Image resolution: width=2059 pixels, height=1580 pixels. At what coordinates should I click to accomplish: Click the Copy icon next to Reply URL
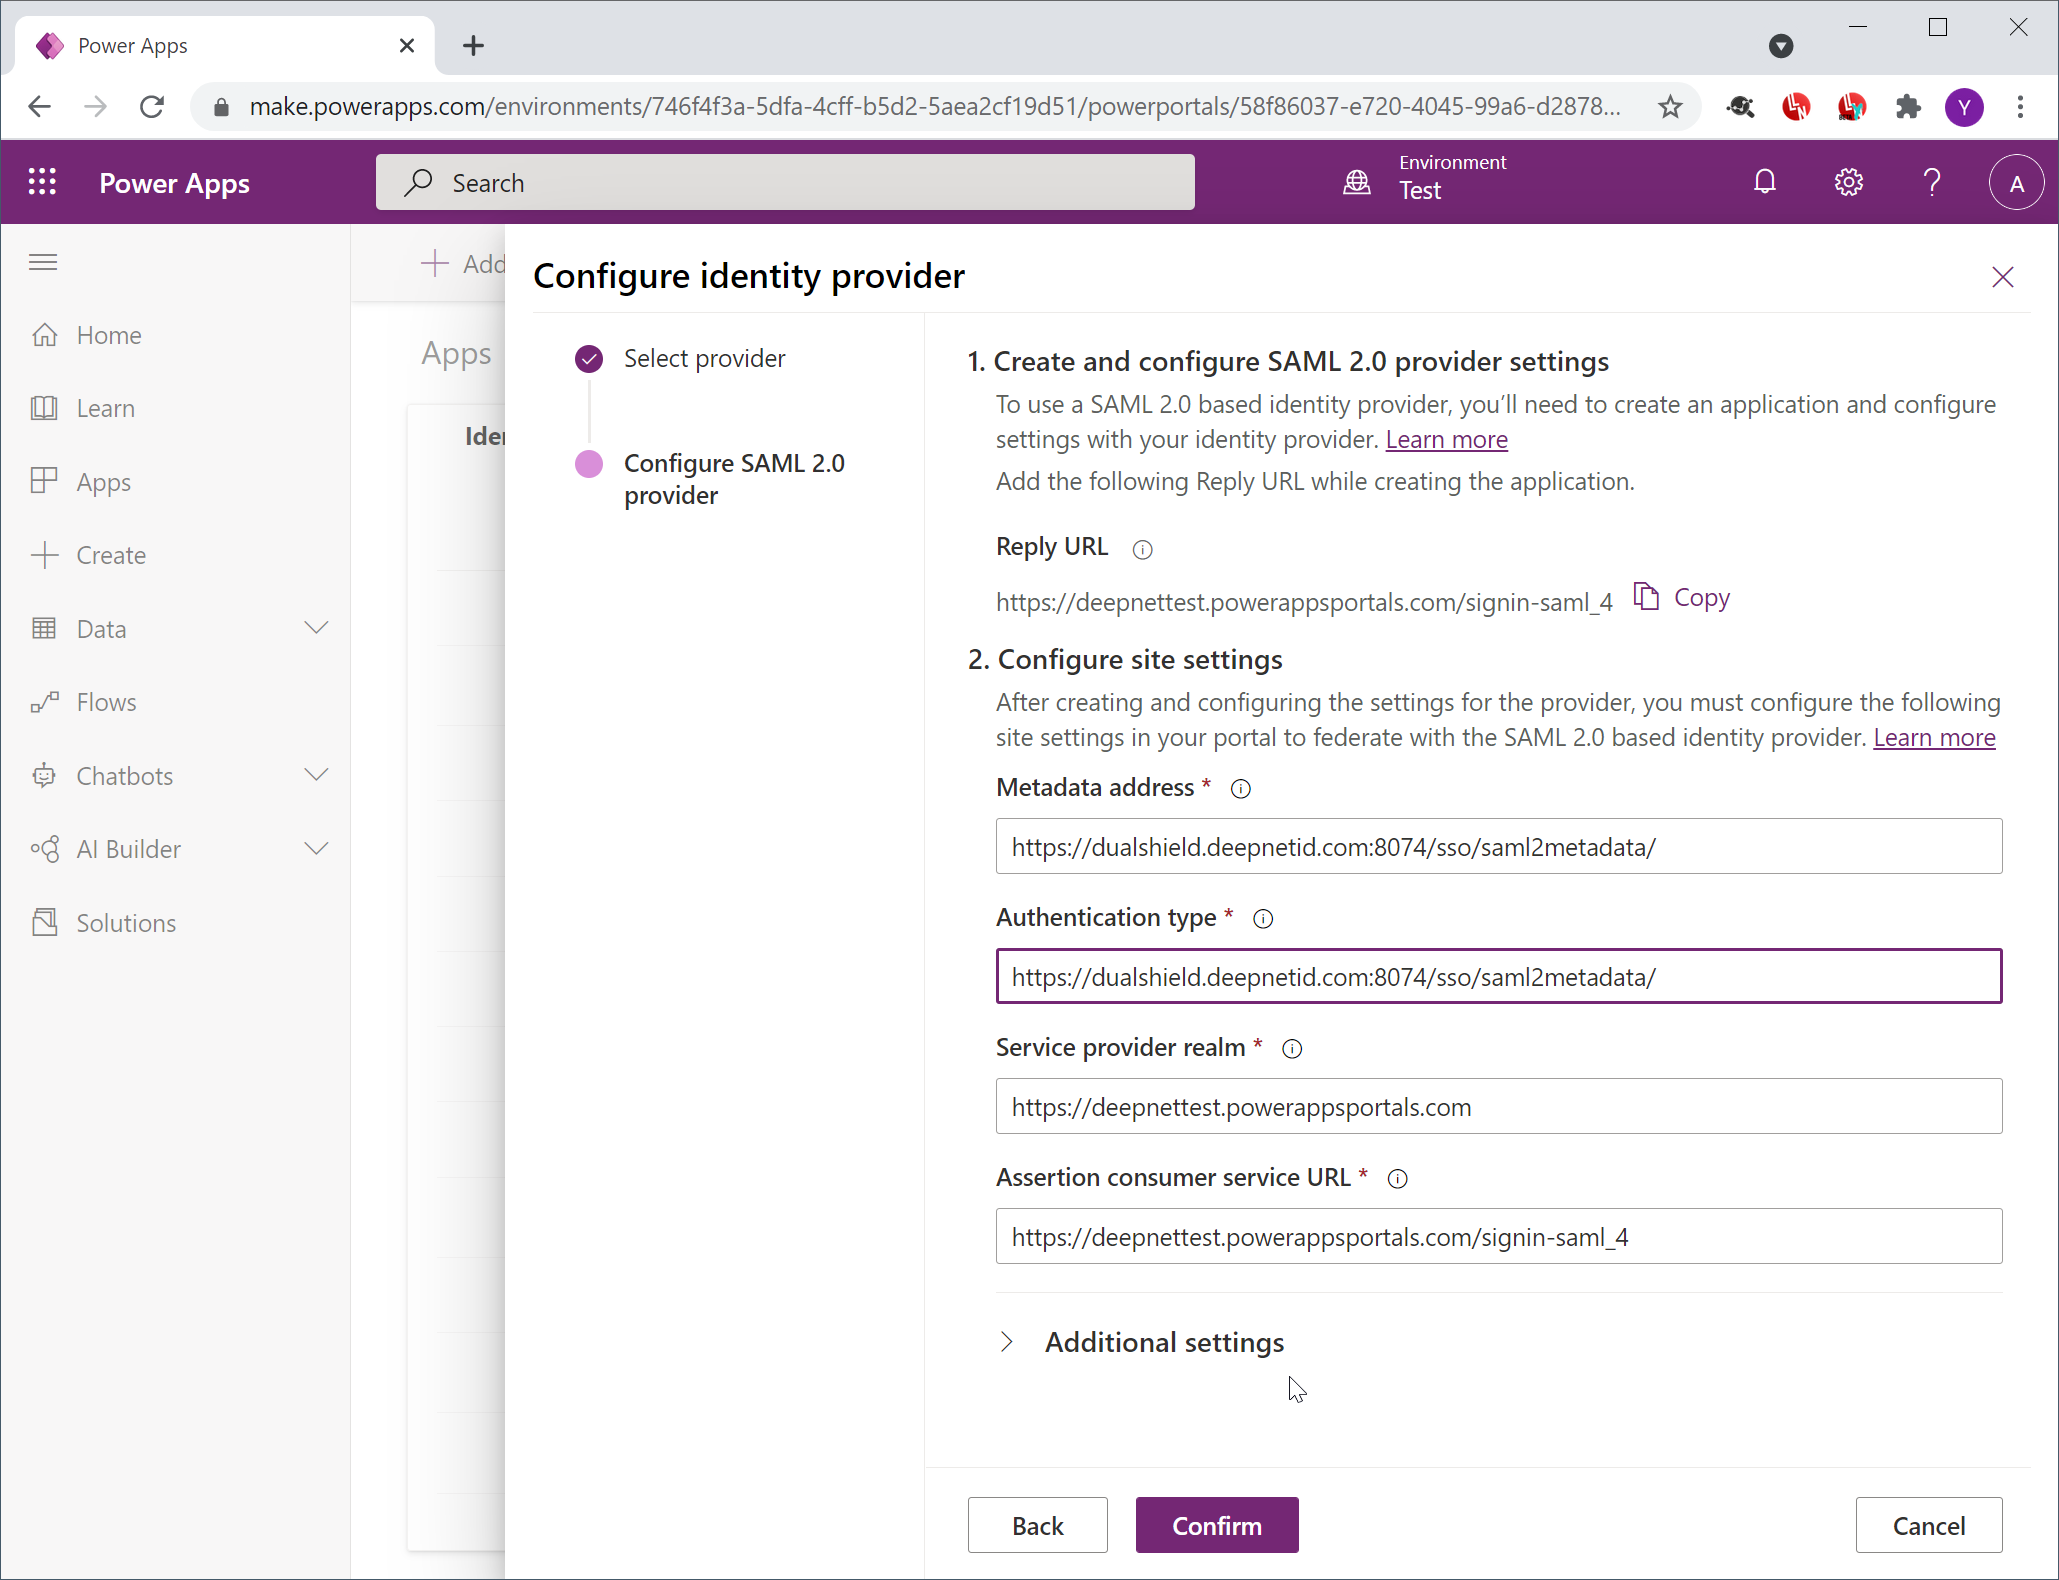tap(1646, 597)
